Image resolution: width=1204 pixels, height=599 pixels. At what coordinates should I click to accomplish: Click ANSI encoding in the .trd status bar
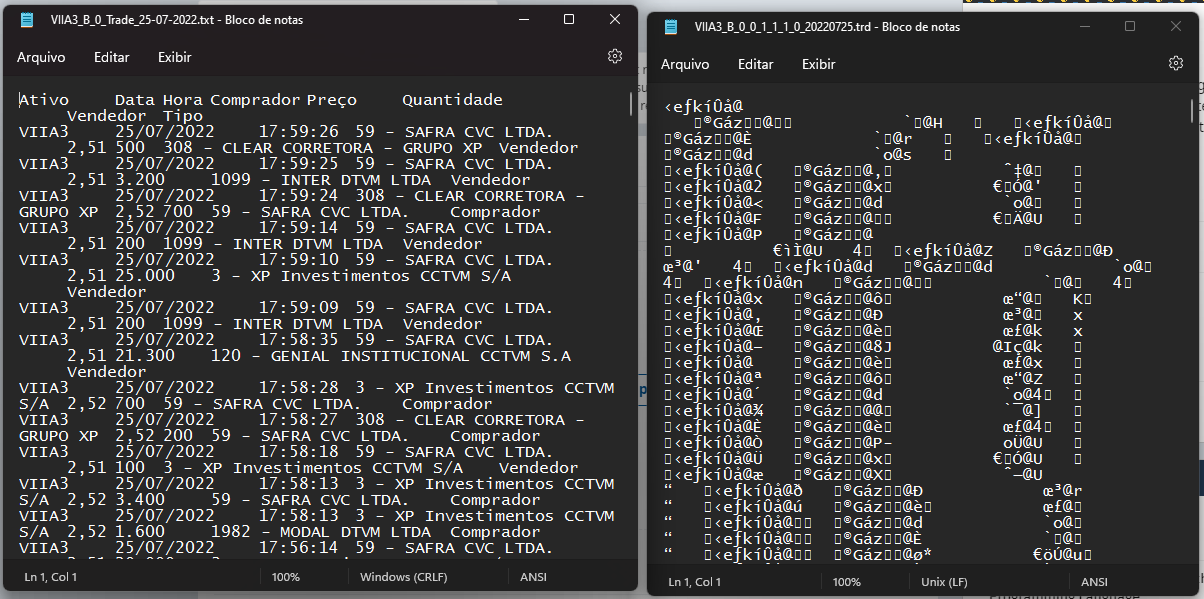tap(1095, 582)
